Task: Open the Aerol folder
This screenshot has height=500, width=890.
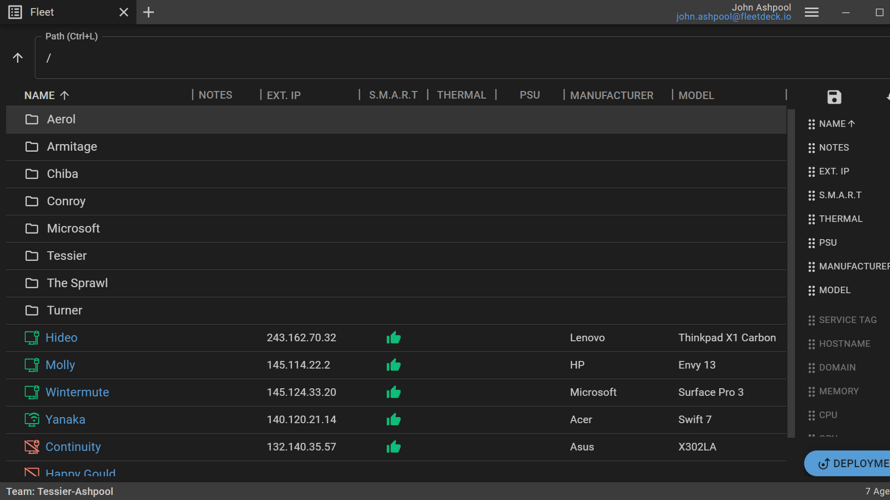Action: point(61,119)
